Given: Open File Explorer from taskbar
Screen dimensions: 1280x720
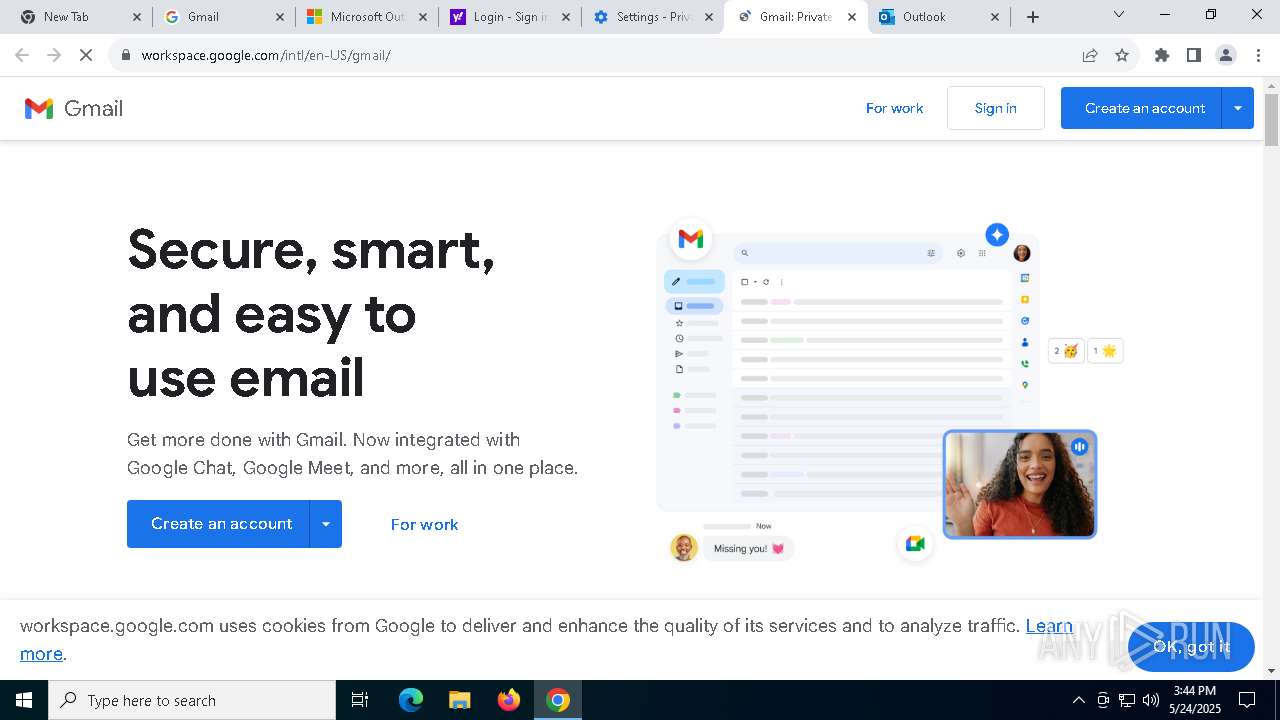Looking at the screenshot, I should click(459, 700).
